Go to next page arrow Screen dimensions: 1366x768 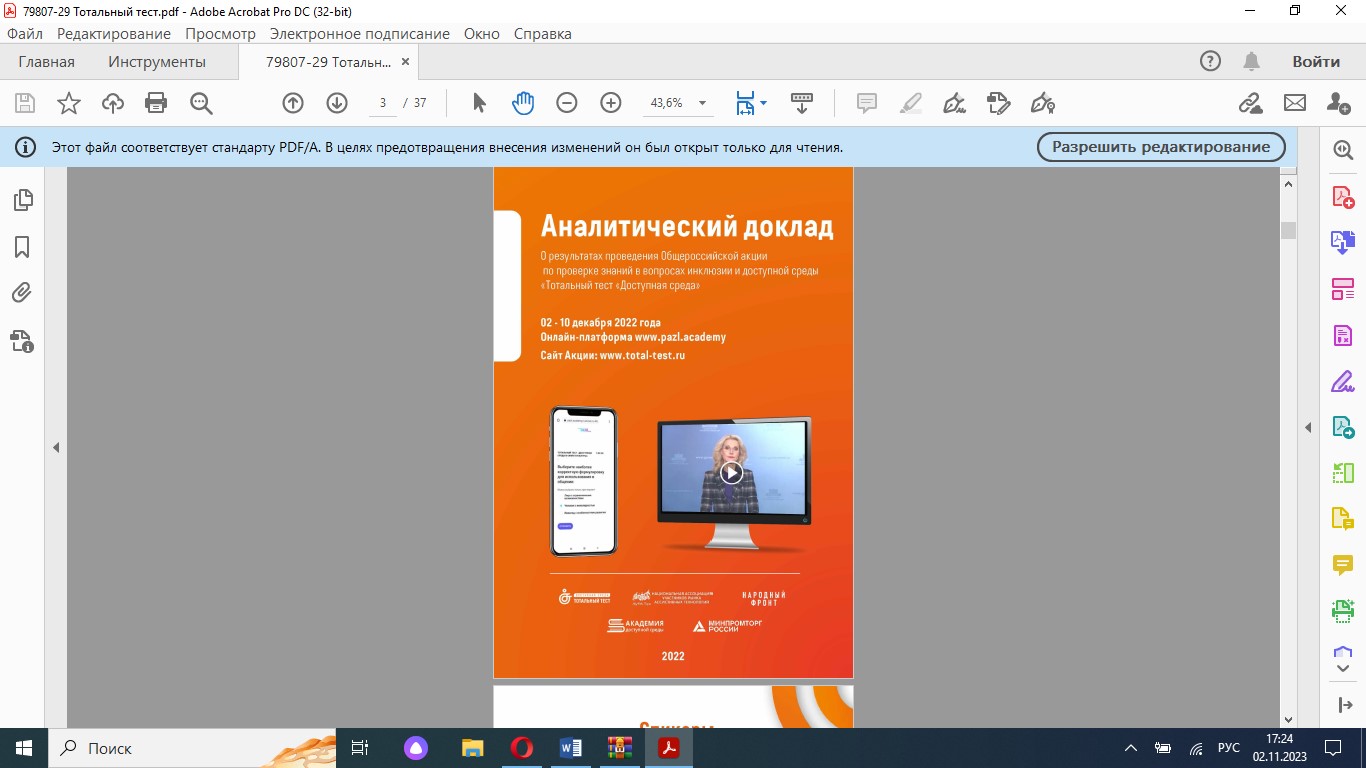(337, 103)
